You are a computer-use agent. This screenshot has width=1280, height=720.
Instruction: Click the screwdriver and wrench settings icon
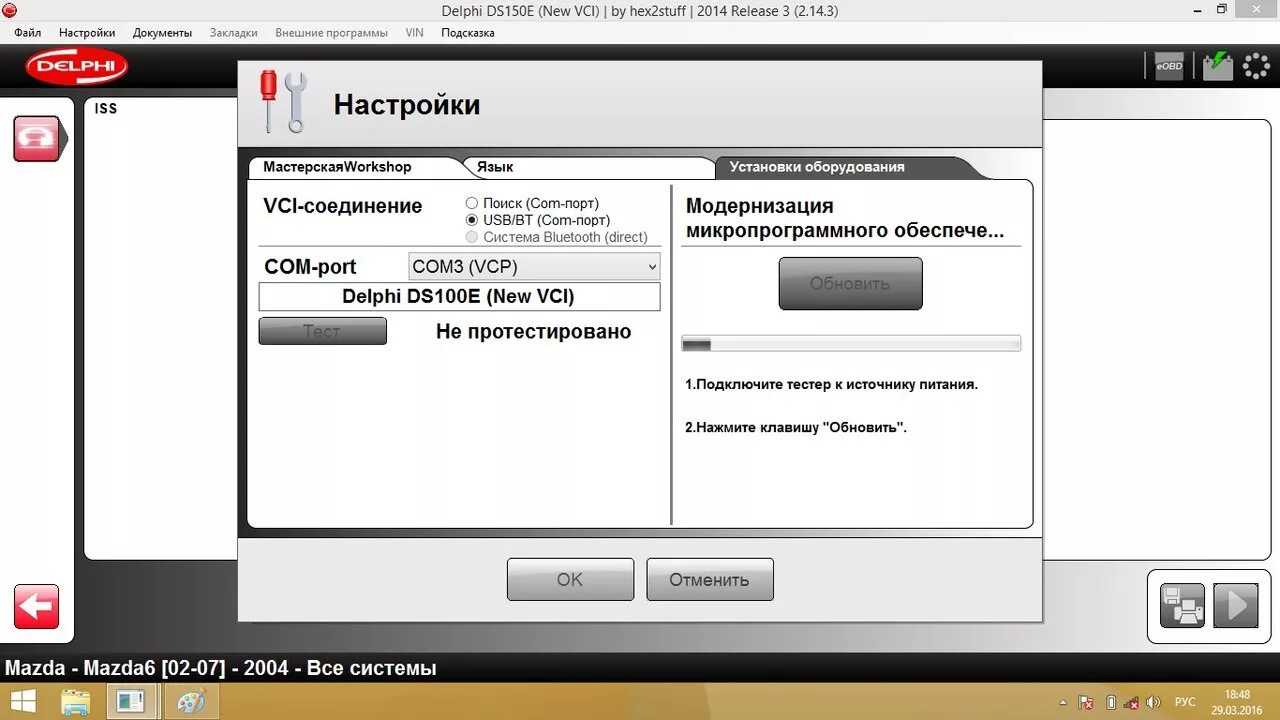(283, 102)
